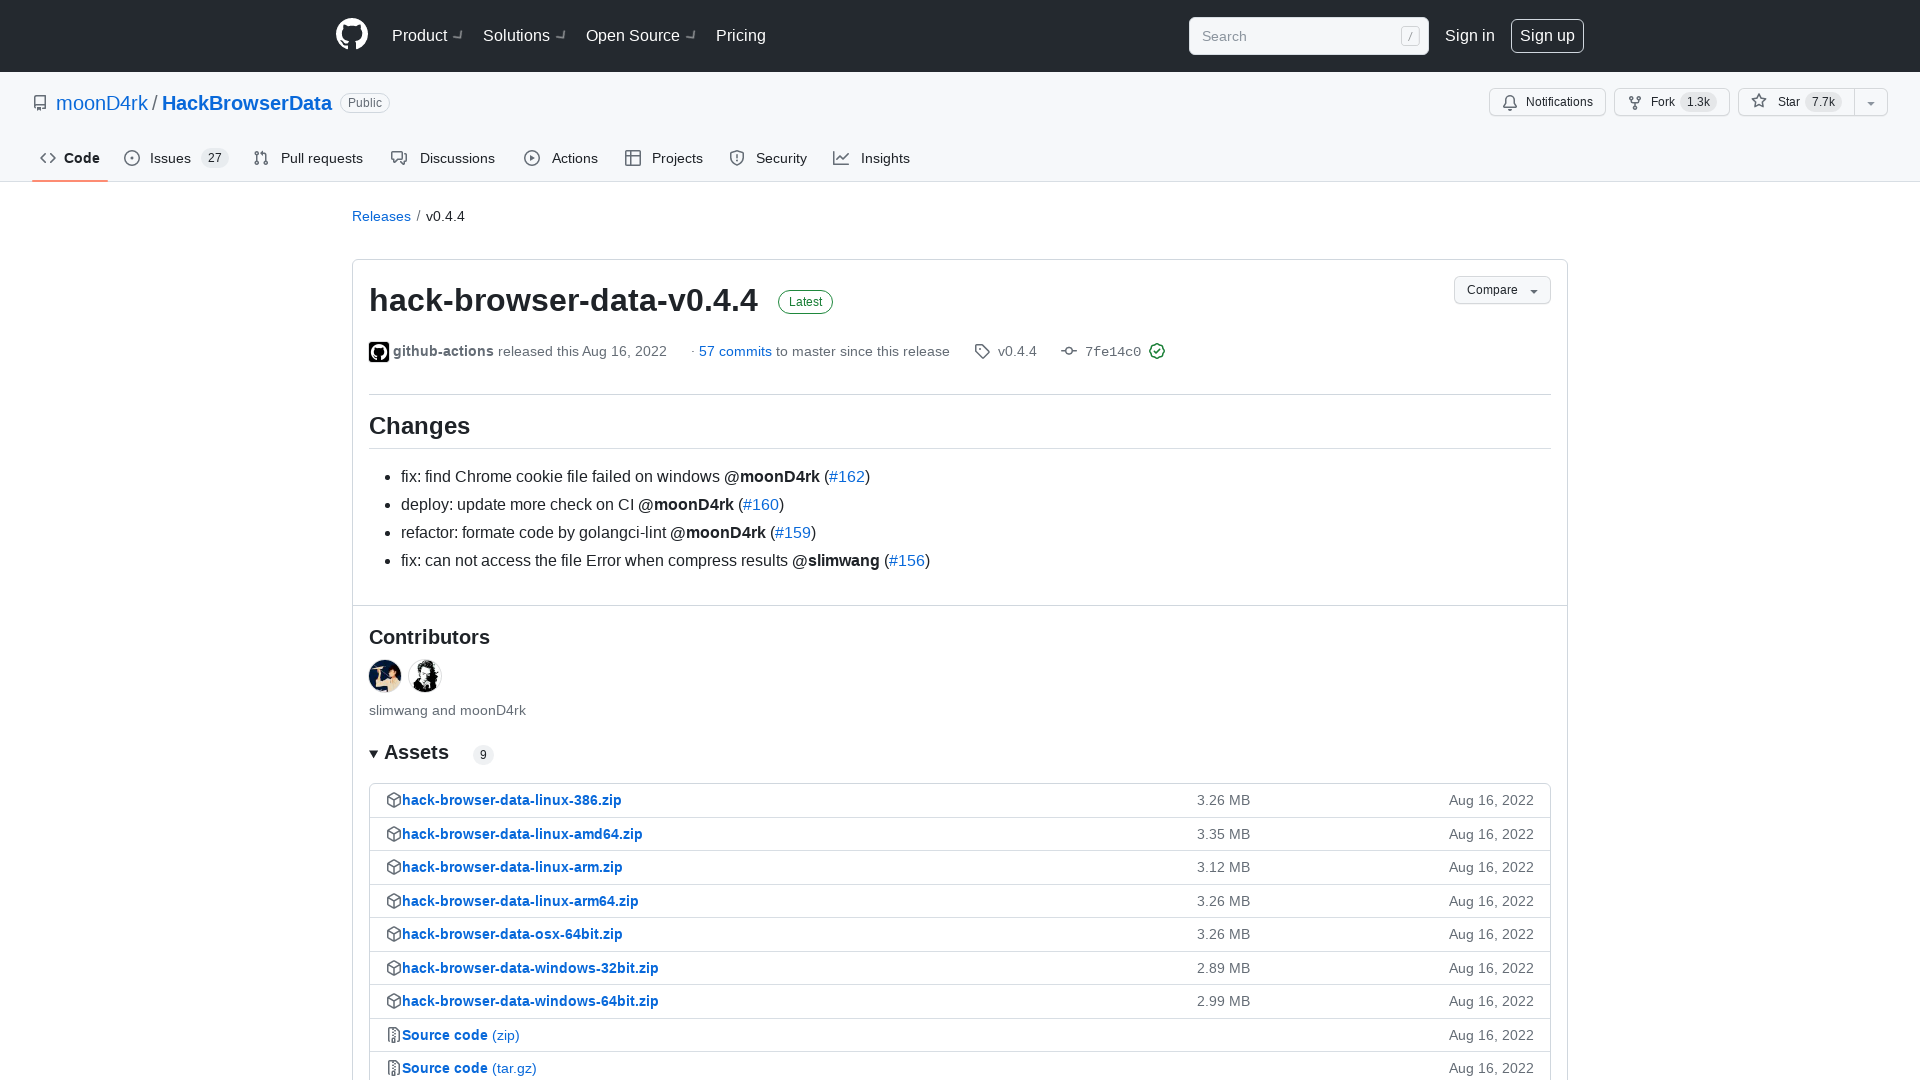This screenshot has width=1920, height=1080.
Task: Switch to the Projects tab
Action: click(x=664, y=158)
